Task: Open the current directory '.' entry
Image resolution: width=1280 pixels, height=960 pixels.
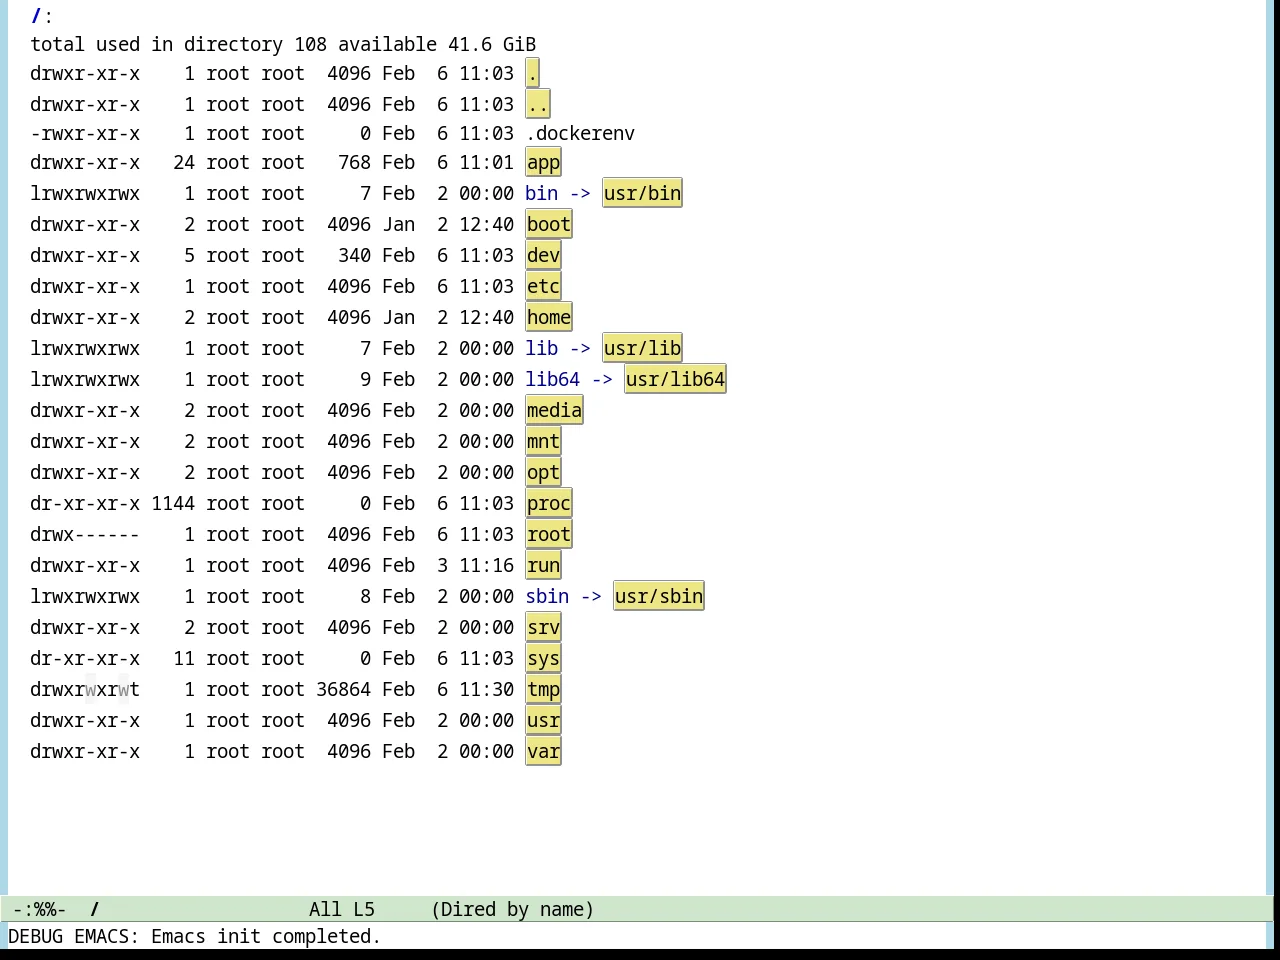Action: (x=532, y=74)
